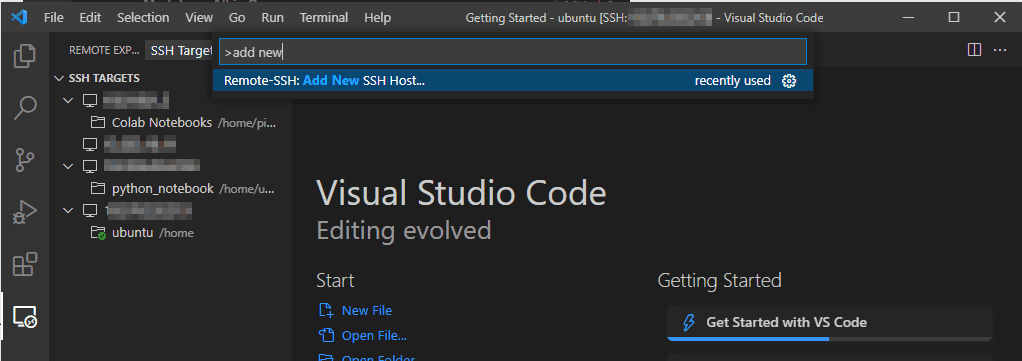Image resolution: width=1022 pixels, height=361 pixels.
Task: Select Remote-SSH: Add New SSH Host command
Action: tap(513, 81)
